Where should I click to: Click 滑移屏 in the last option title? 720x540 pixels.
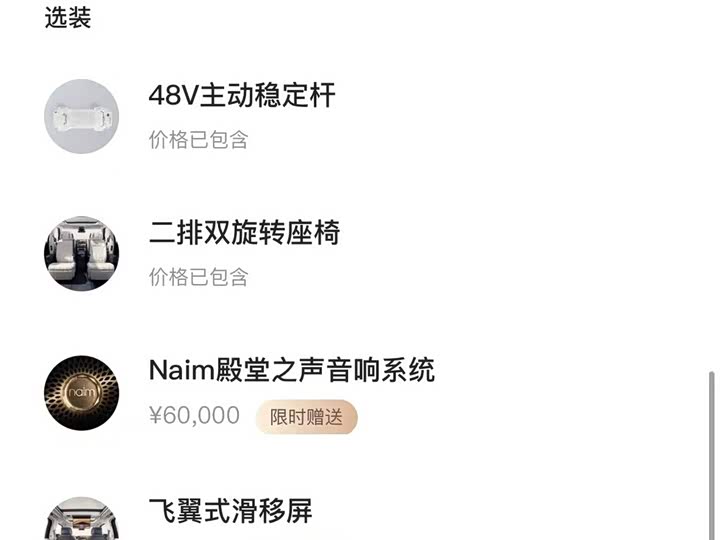[271, 511]
